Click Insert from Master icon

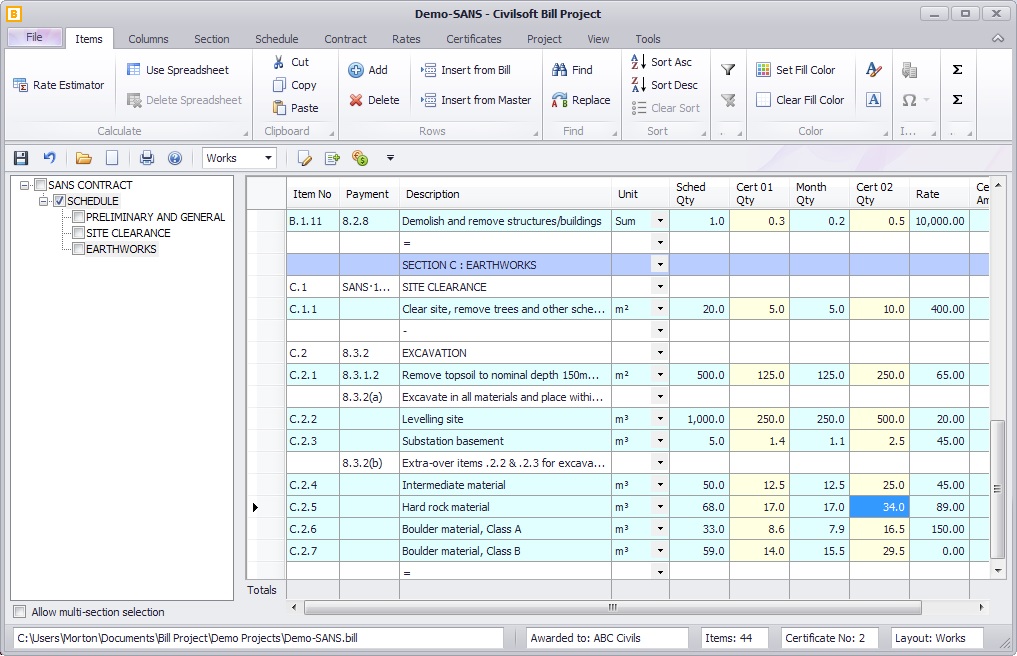428,100
